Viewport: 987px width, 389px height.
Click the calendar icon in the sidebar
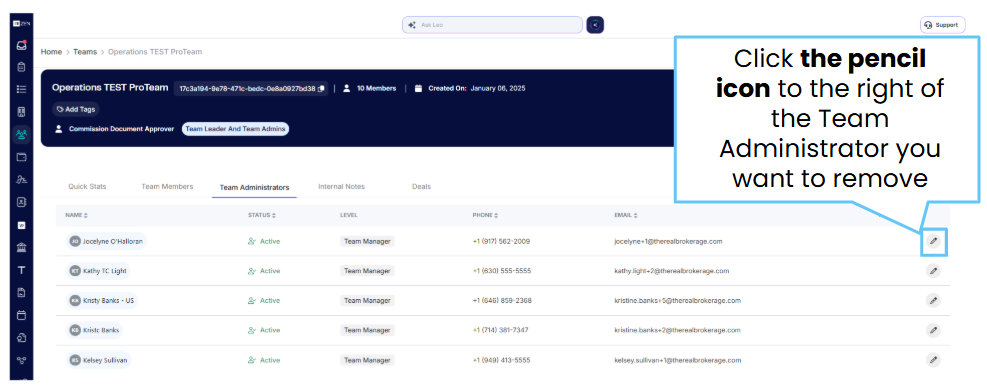pos(21,315)
